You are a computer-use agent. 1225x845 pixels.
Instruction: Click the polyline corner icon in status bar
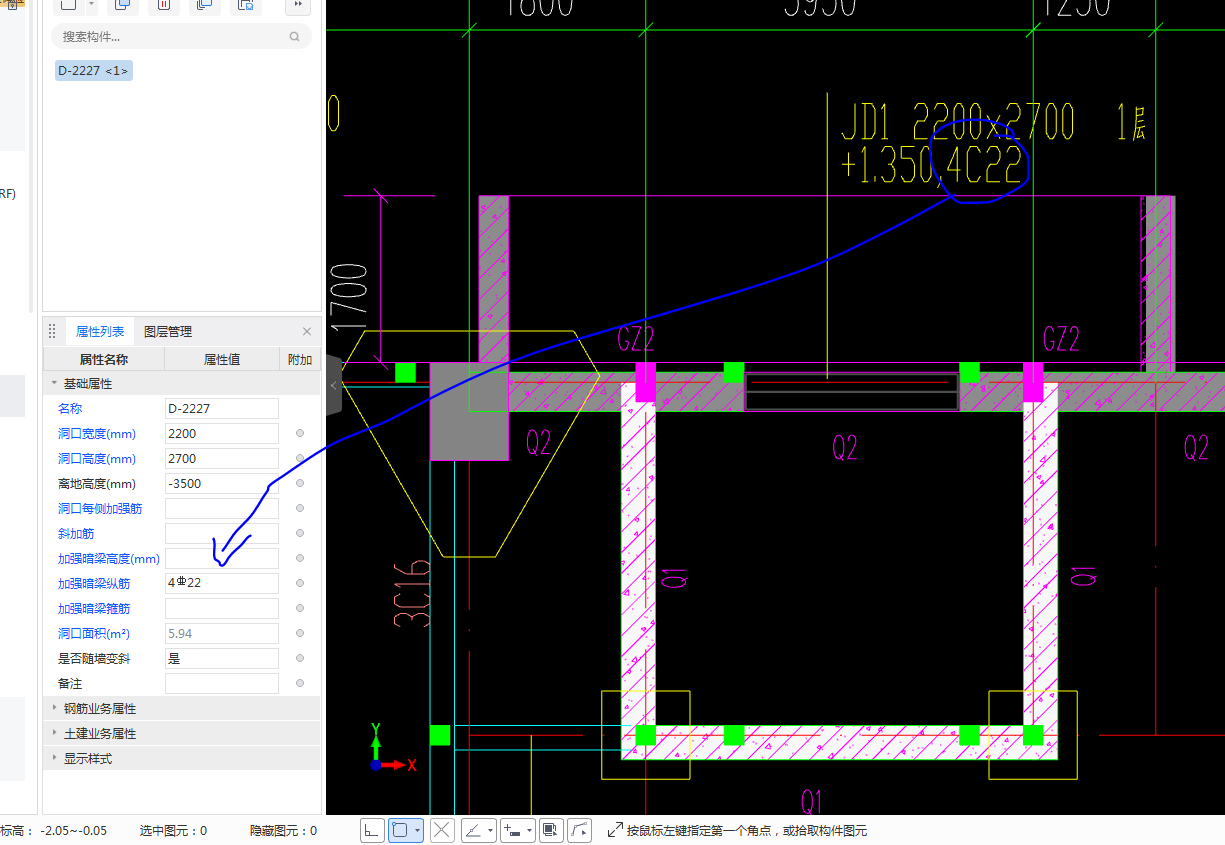click(580, 830)
